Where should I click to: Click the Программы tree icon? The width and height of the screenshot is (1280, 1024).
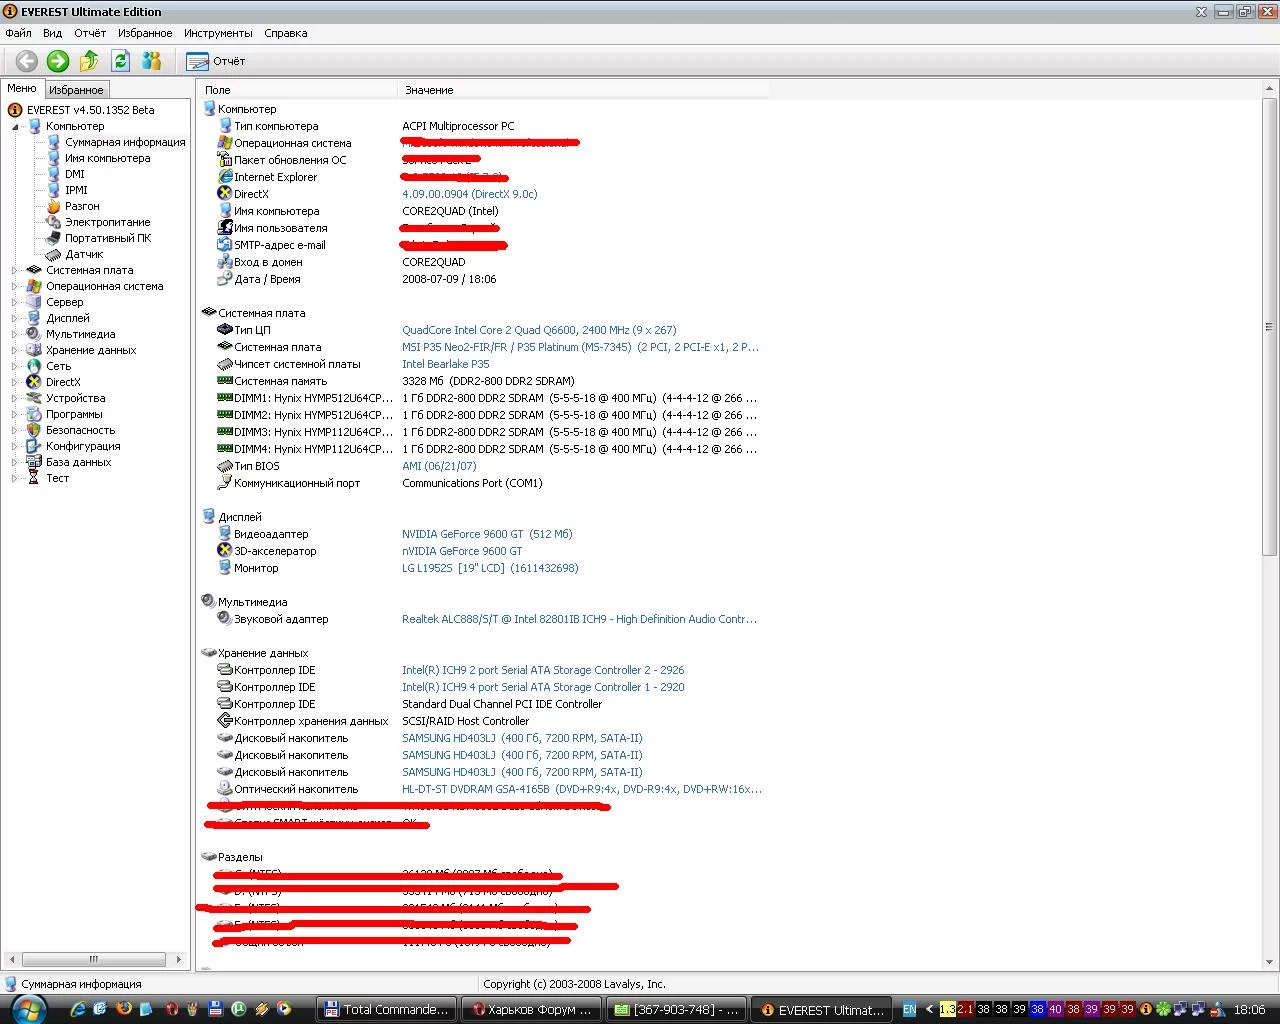(34, 414)
